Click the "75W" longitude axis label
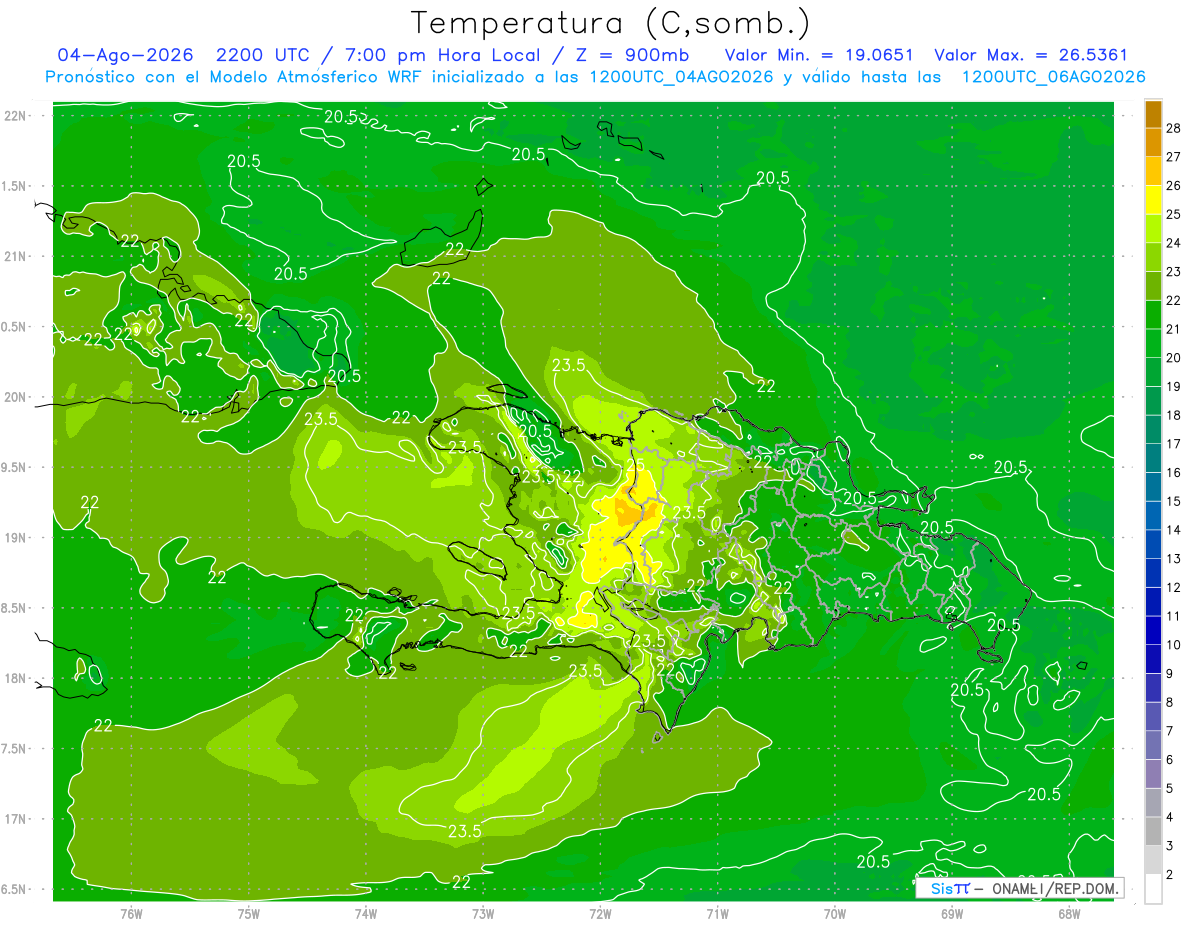 click(249, 913)
